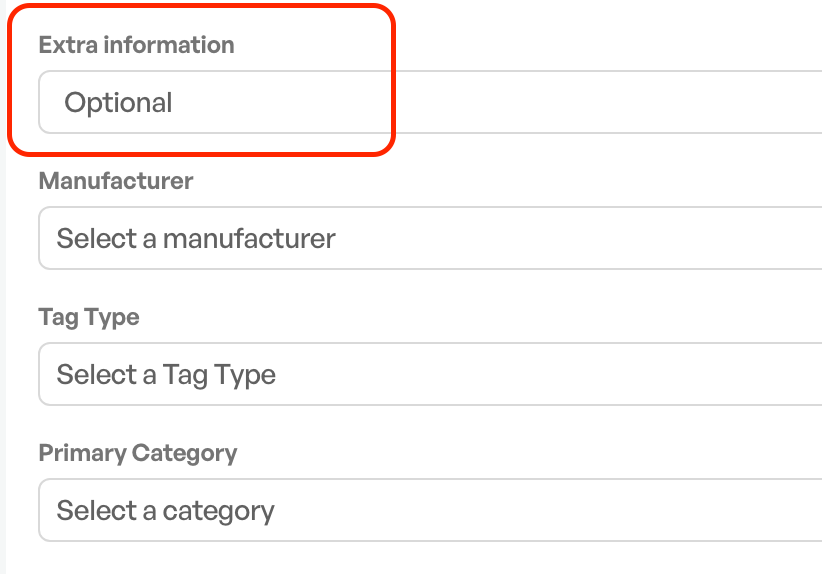Open the Tag Type dropdown
Viewport: 822px width, 574px height.
point(430,374)
